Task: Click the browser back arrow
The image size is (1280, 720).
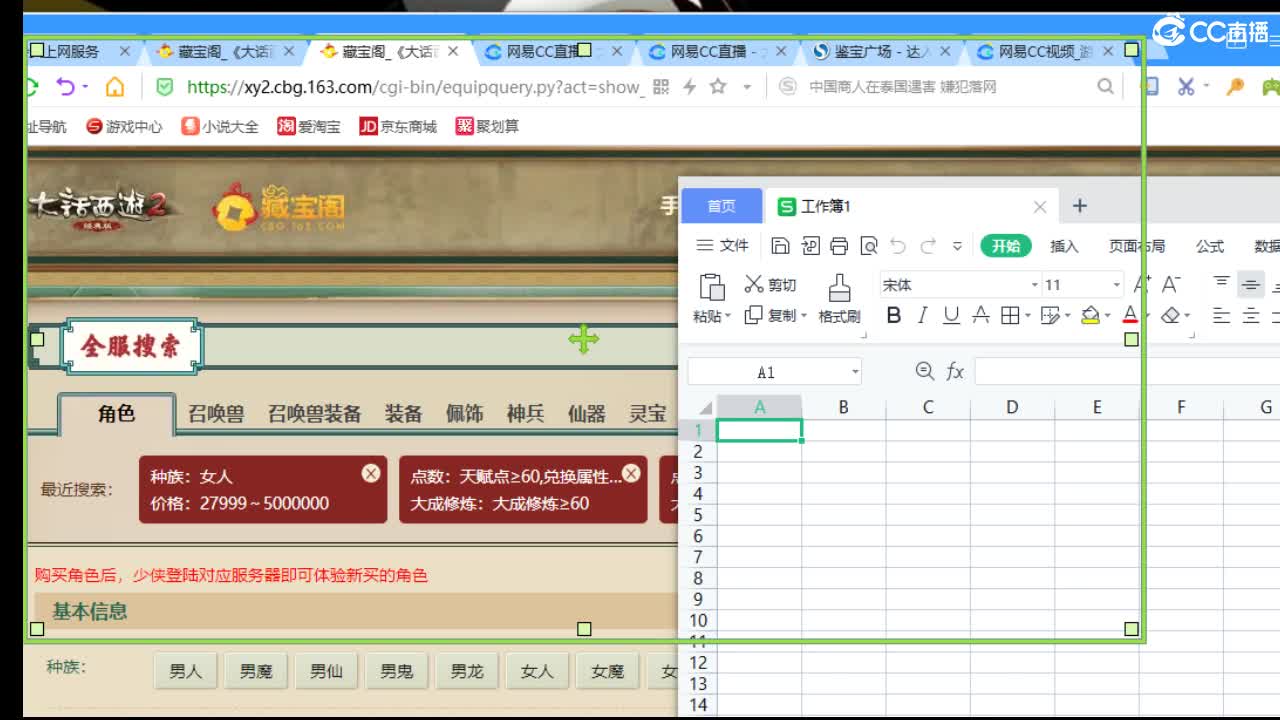Action: pos(66,87)
